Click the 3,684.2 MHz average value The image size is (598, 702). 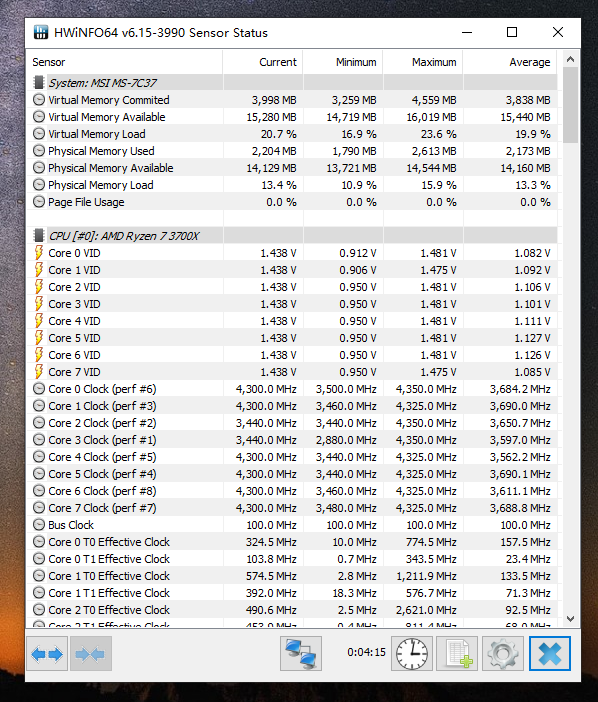pos(520,389)
